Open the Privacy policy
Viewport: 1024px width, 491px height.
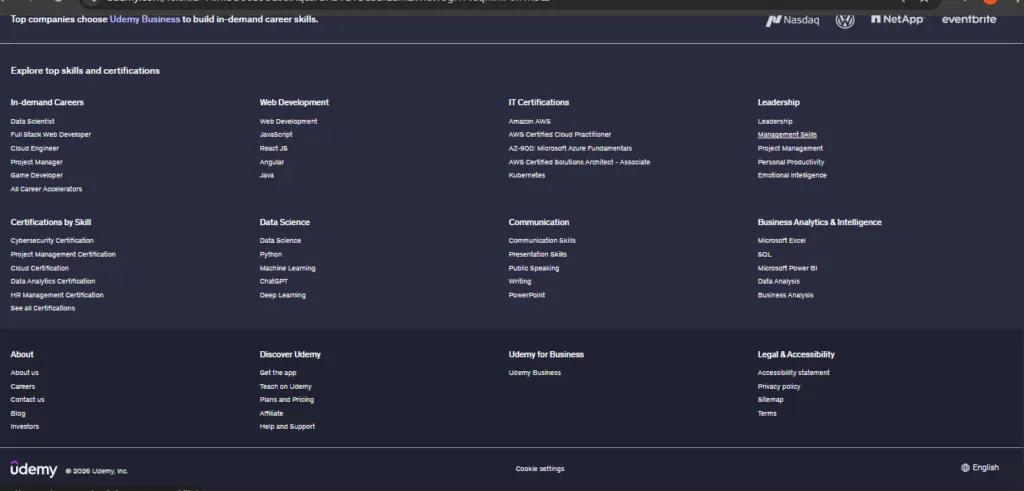pos(778,387)
